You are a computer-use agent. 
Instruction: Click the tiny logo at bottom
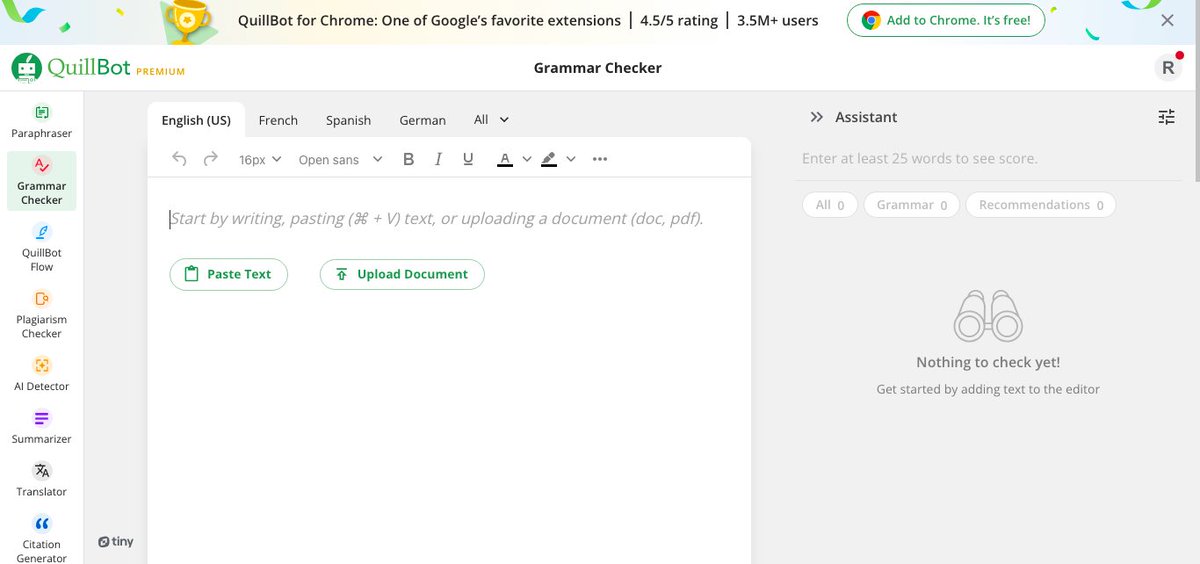(x=115, y=542)
